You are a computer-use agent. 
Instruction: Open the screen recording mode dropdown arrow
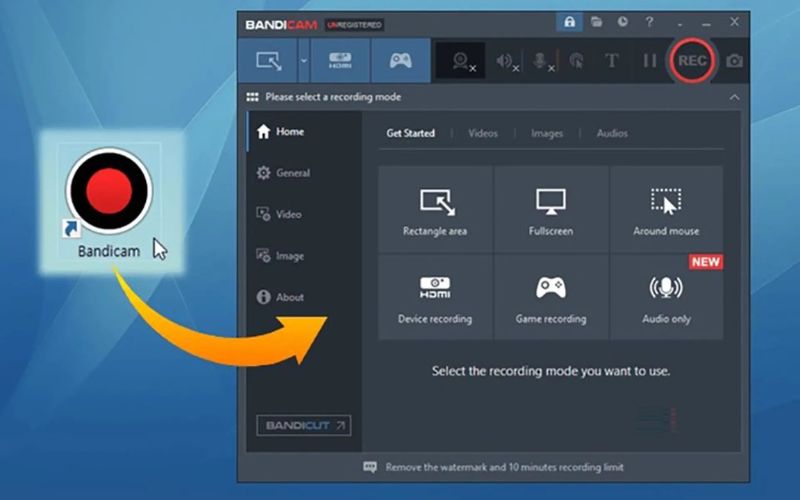[x=304, y=61]
